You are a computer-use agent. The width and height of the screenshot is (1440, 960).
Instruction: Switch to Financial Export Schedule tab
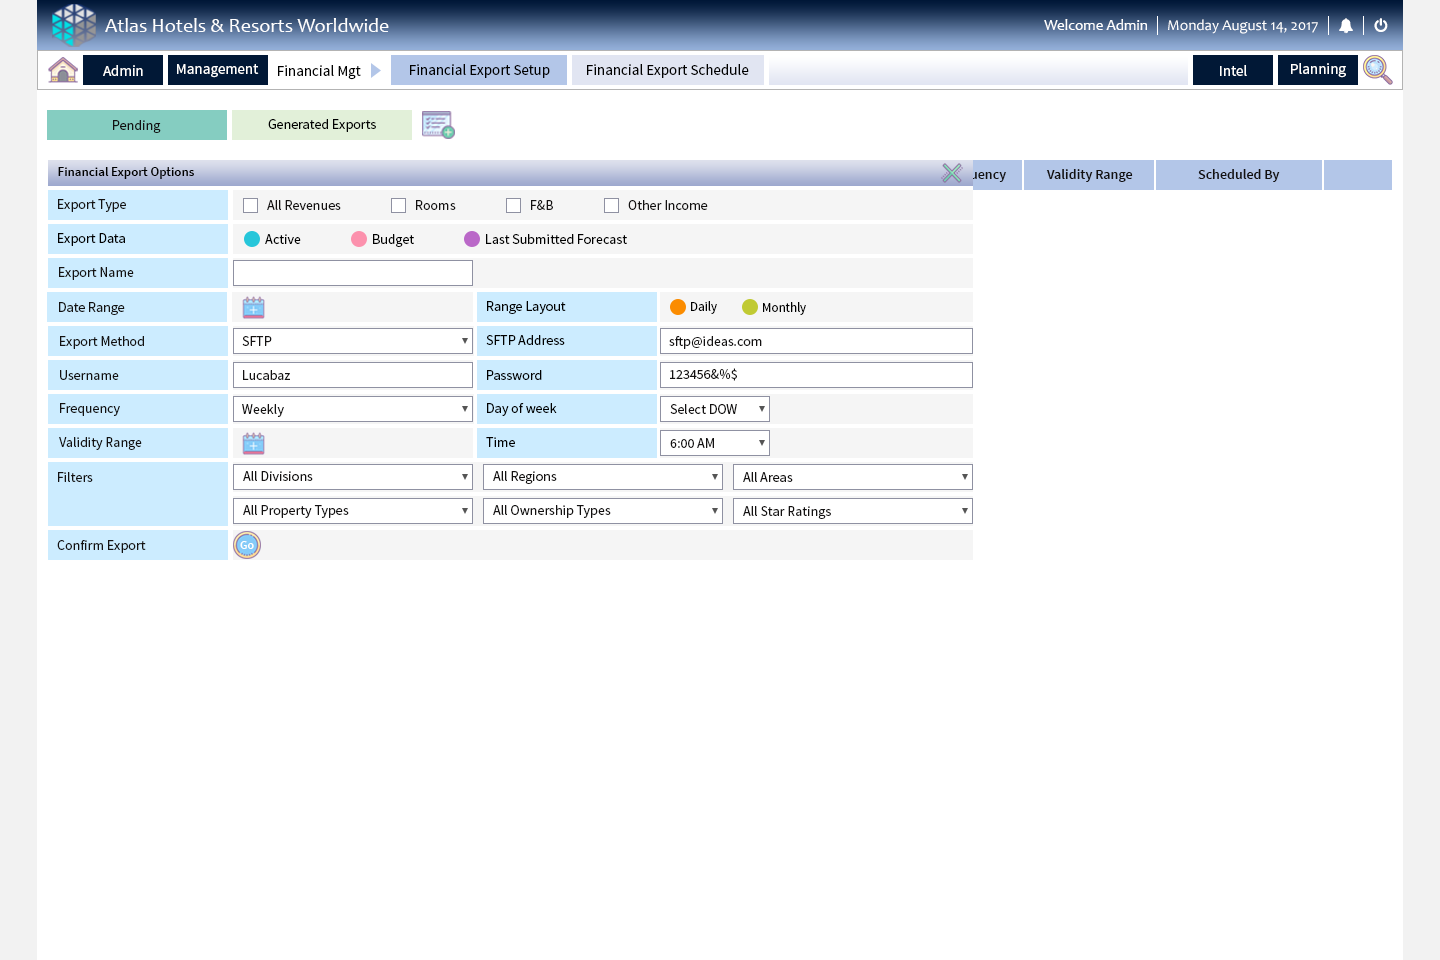(x=667, y=70)
